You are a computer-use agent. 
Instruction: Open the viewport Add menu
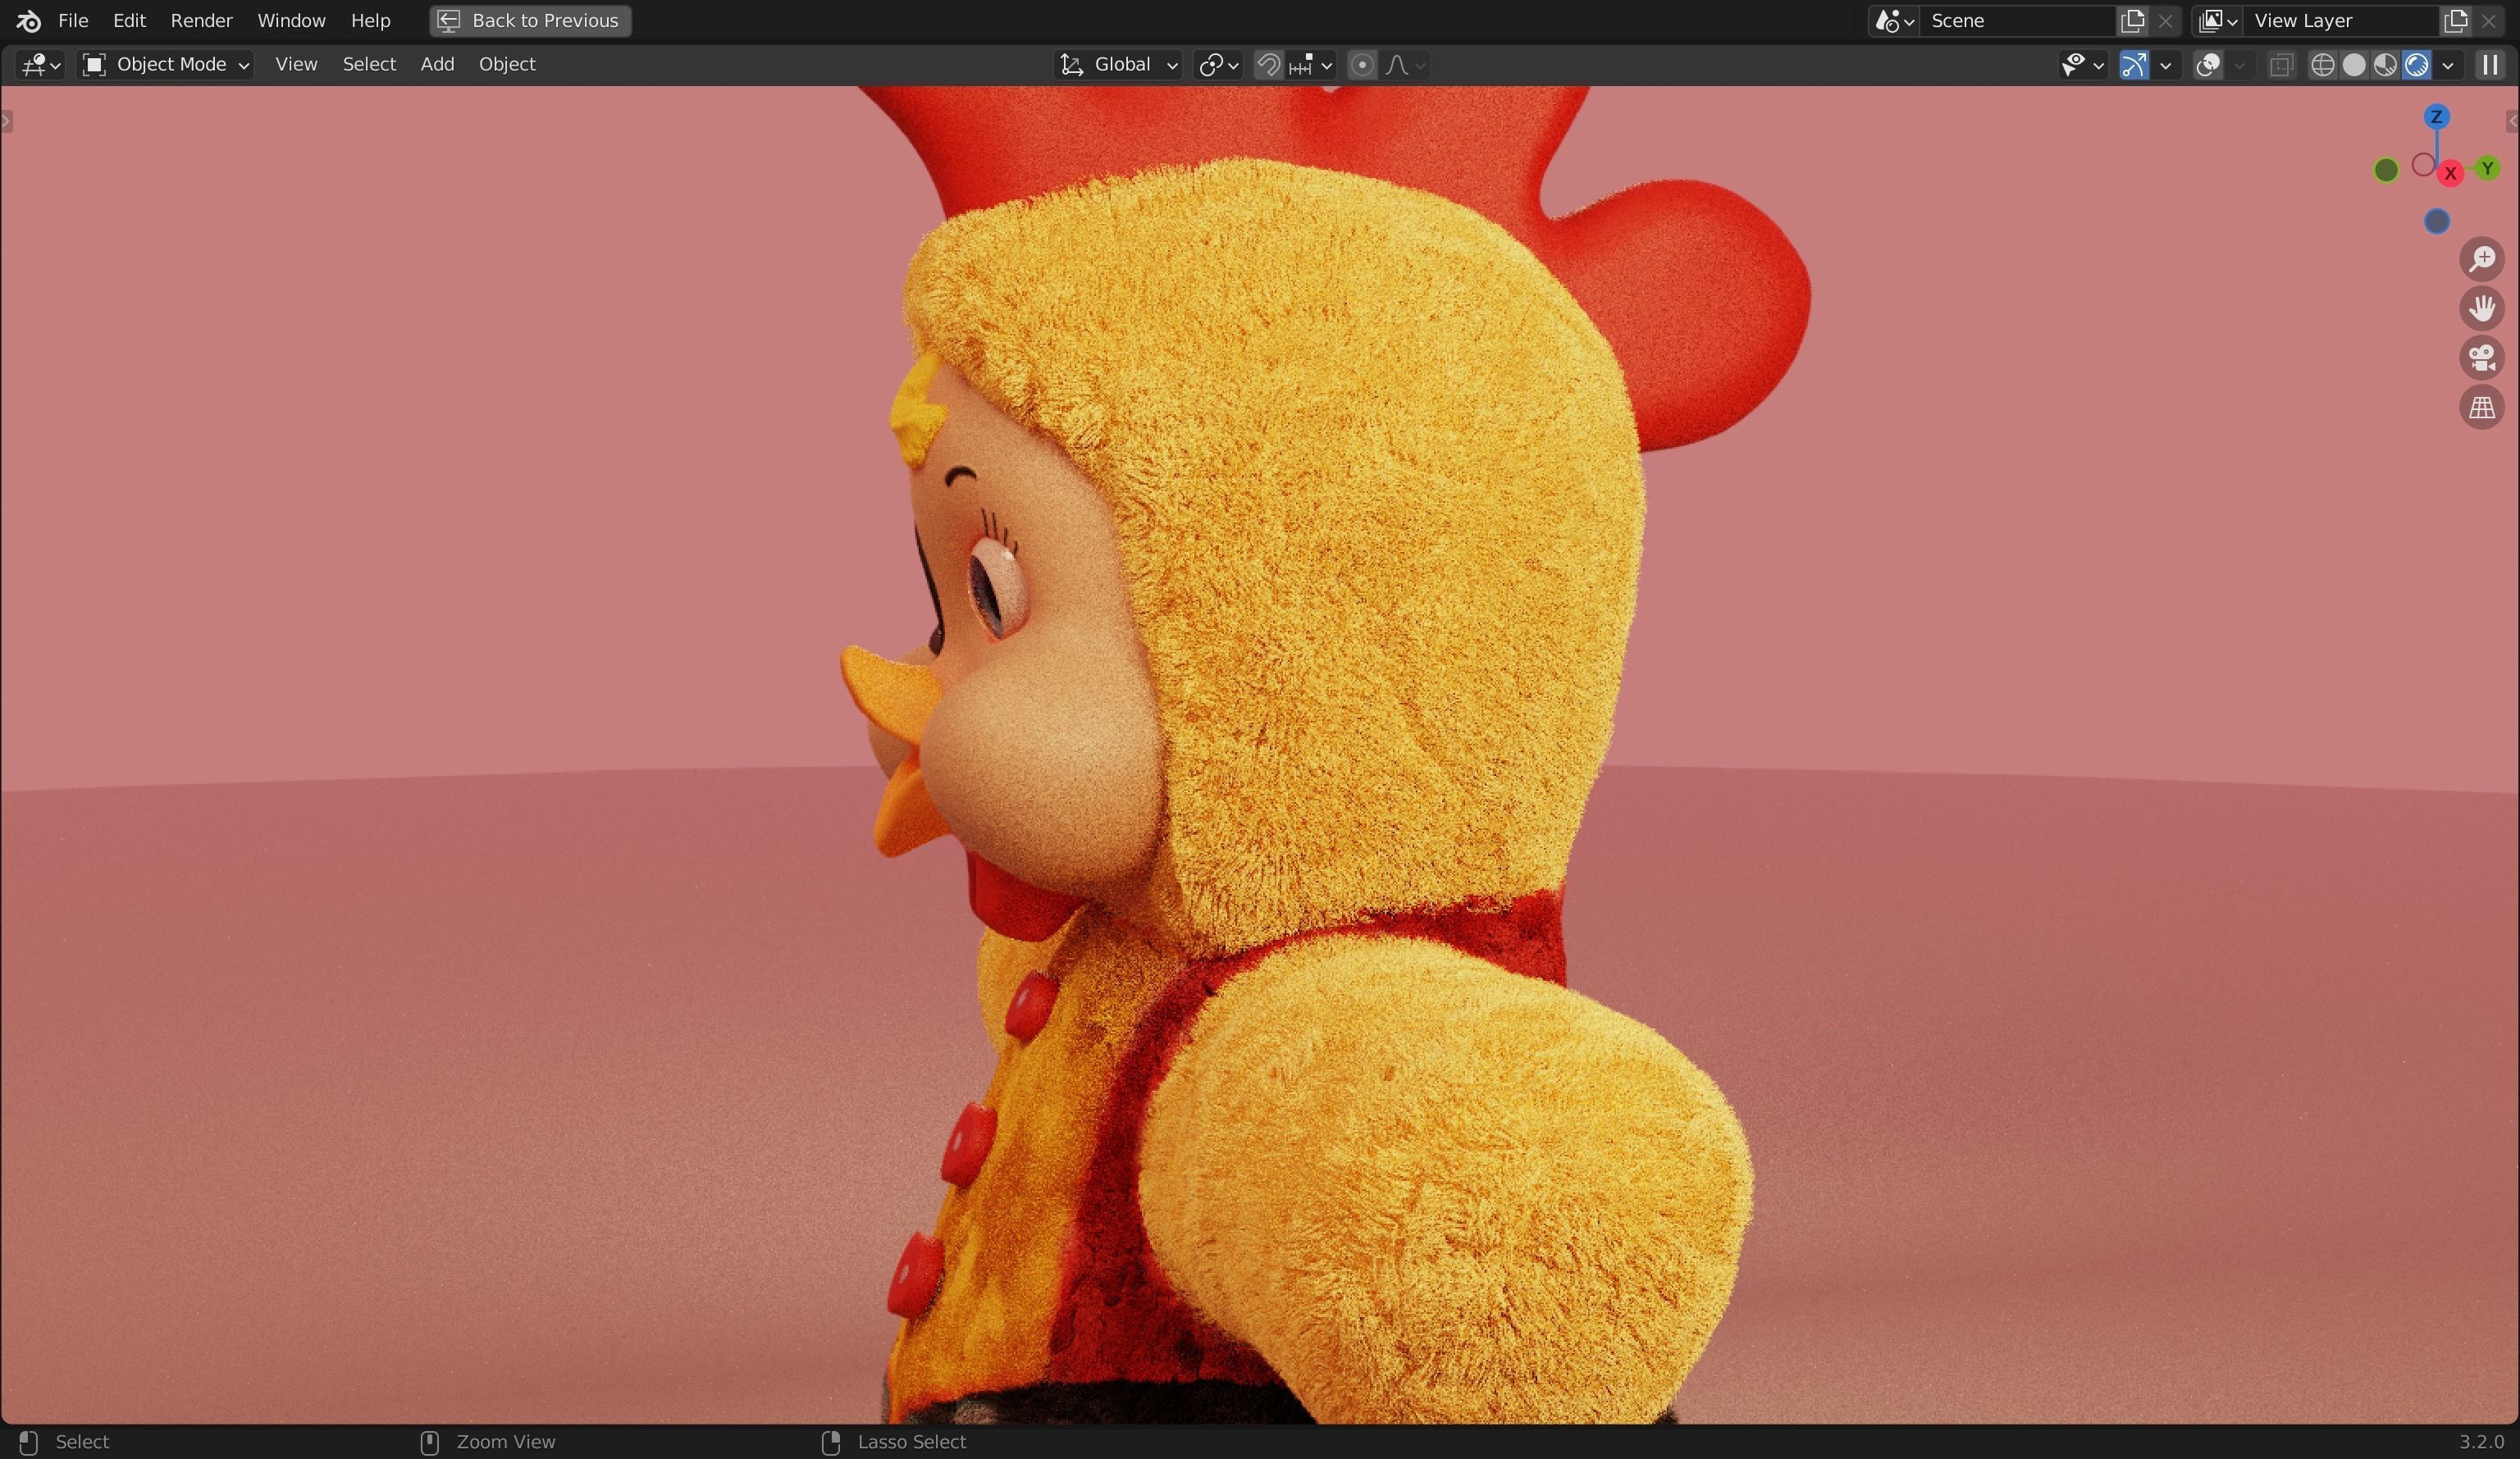437,65
